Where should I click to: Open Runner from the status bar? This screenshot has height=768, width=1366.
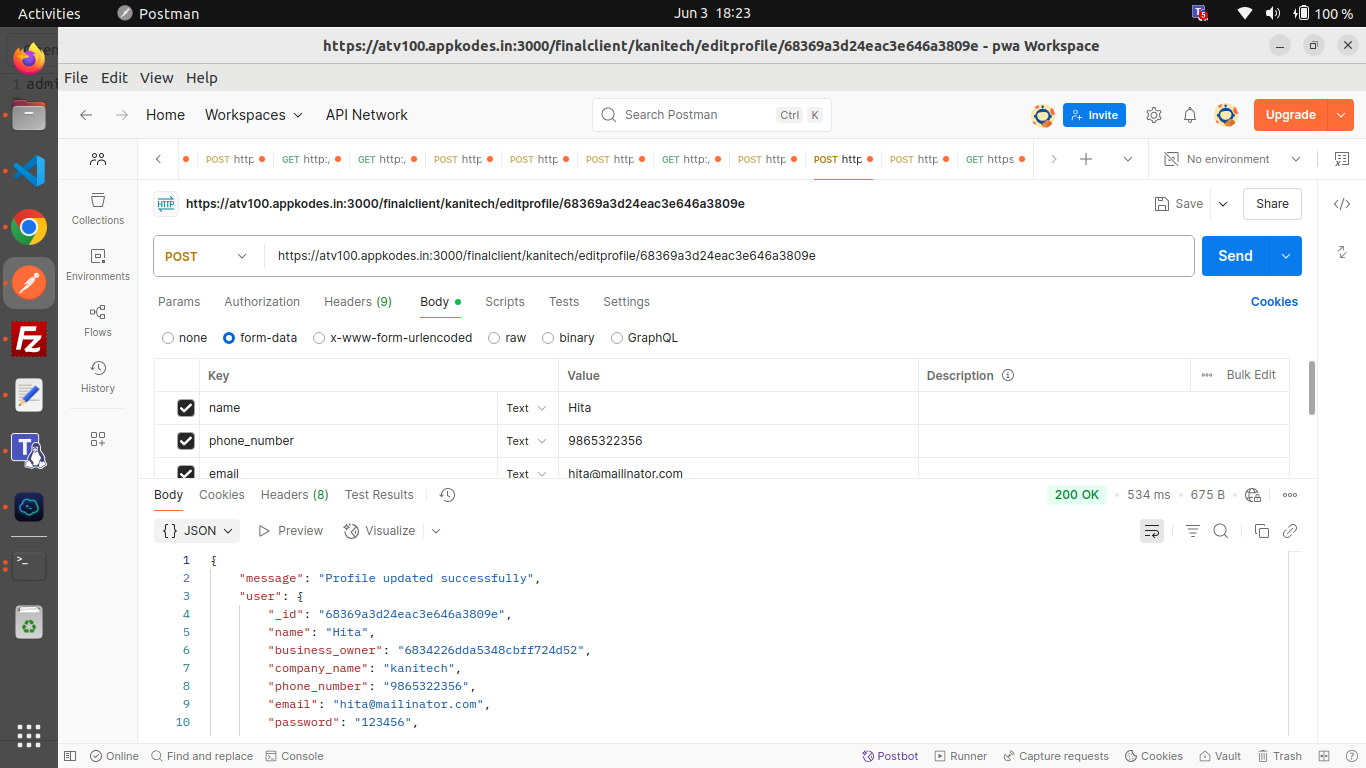tap(960, 756)
